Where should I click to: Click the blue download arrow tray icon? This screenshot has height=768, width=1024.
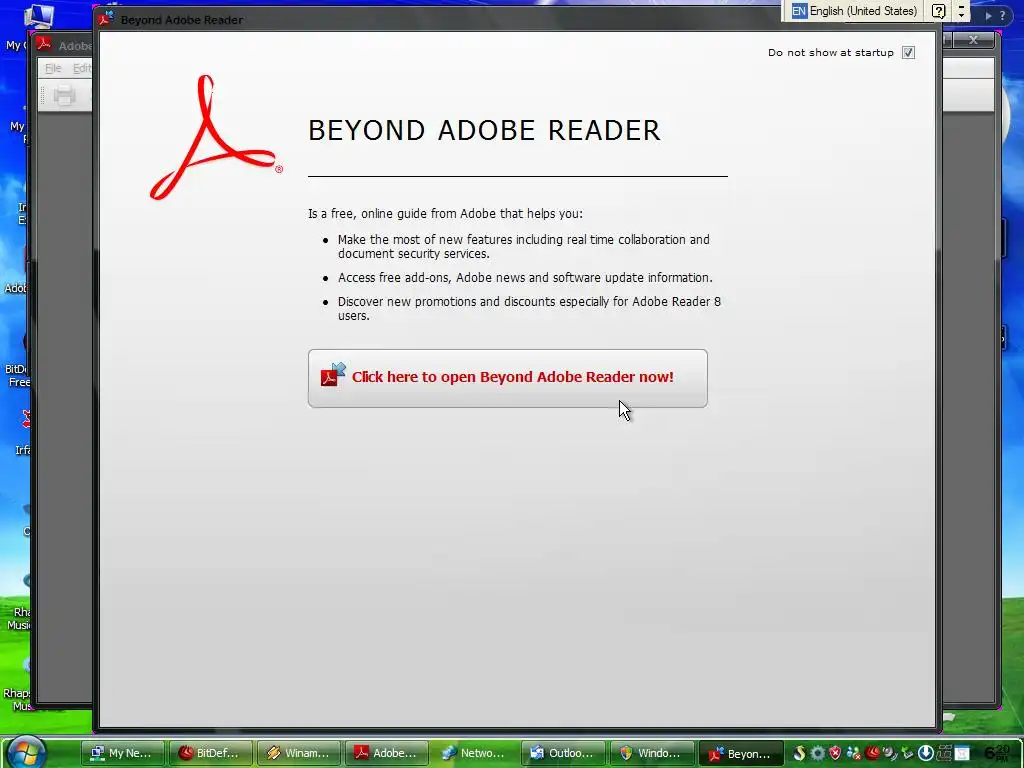click(x=925, y=753)
